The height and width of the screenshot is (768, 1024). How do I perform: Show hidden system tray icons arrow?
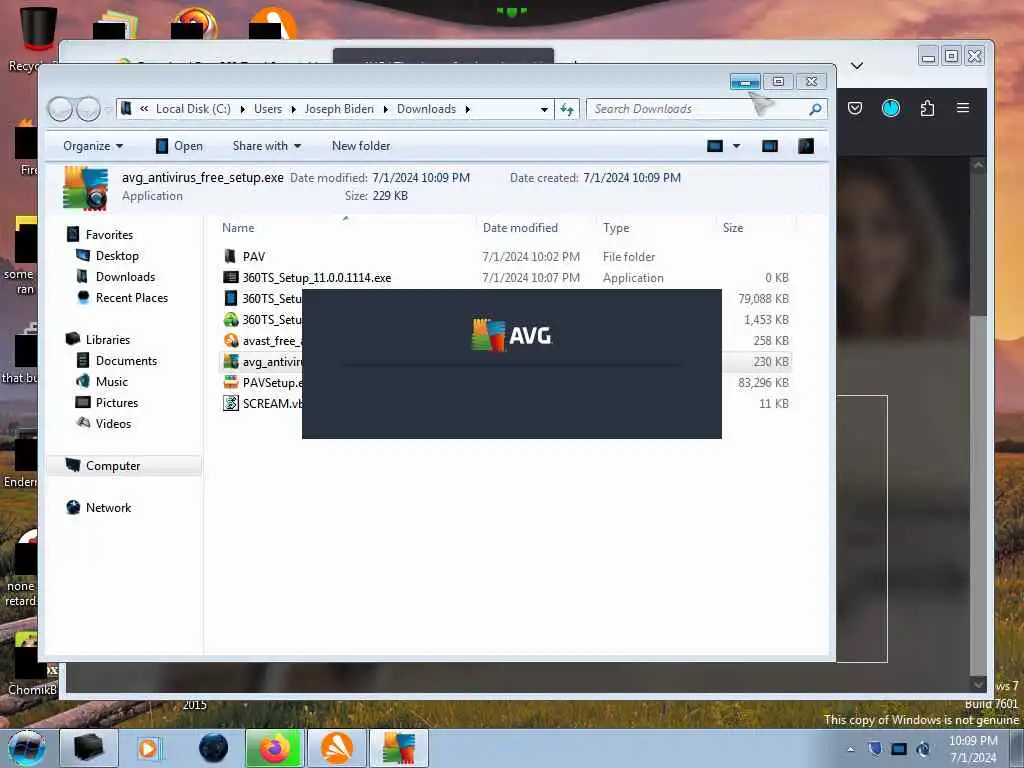pyautogui.click(x=850, y=749)
